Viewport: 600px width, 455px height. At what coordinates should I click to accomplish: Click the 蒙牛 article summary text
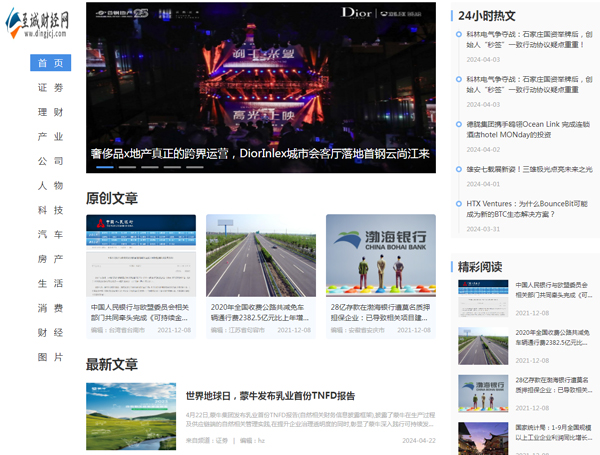tap(310, 419)
